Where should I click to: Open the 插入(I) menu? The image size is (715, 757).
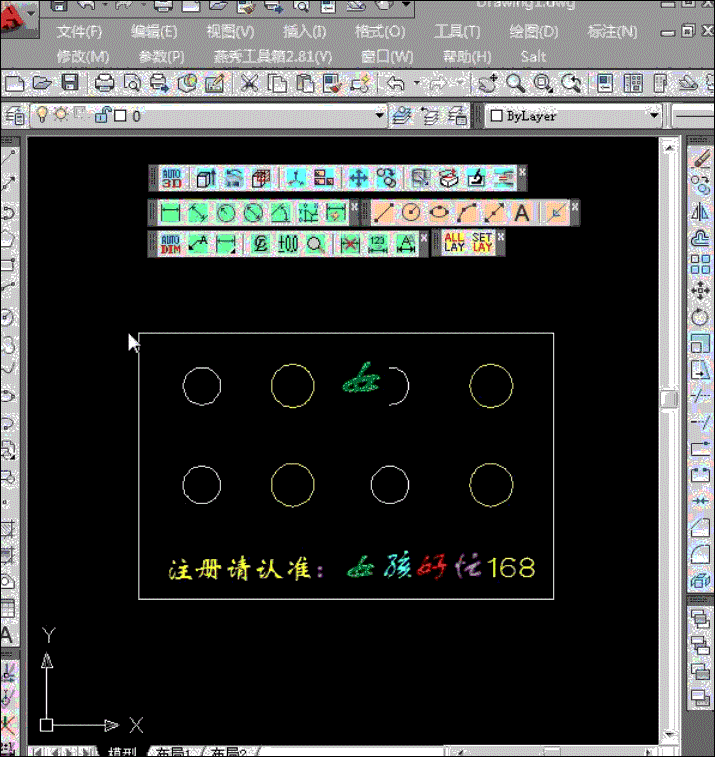coord(305,32)
